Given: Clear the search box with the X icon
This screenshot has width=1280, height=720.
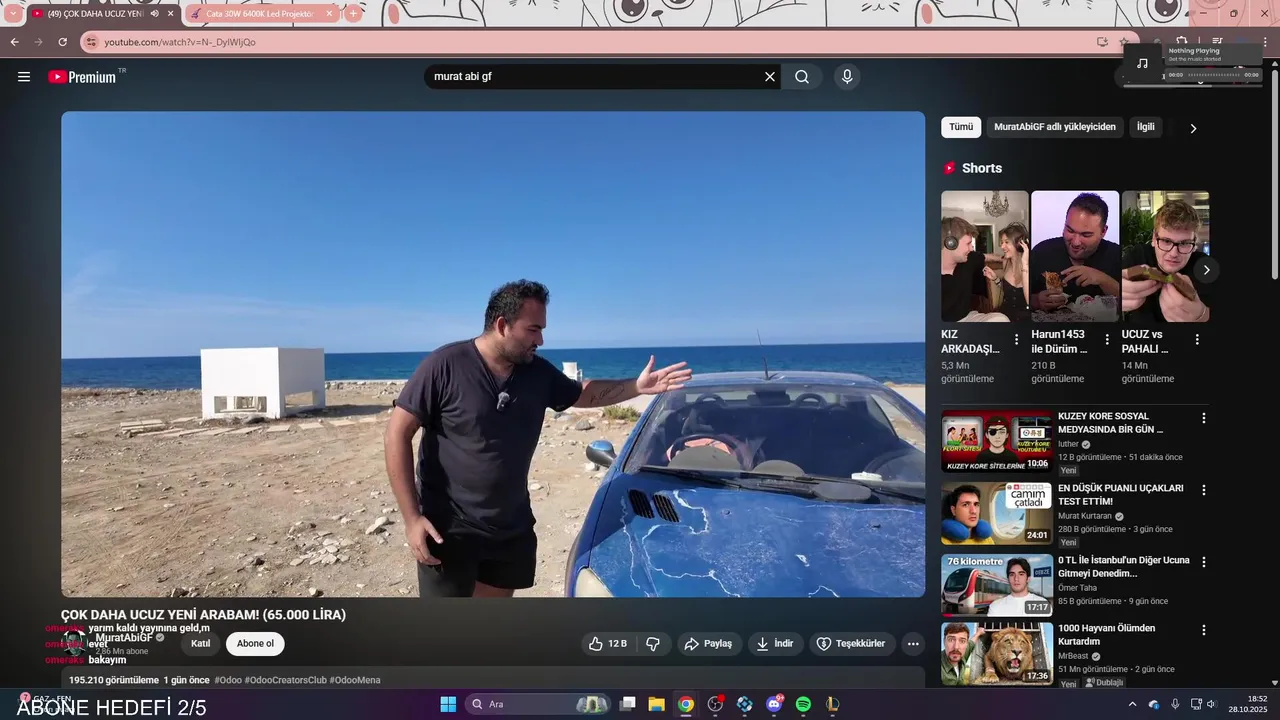Looking at the screenshot, I should [x=770, y=77].
